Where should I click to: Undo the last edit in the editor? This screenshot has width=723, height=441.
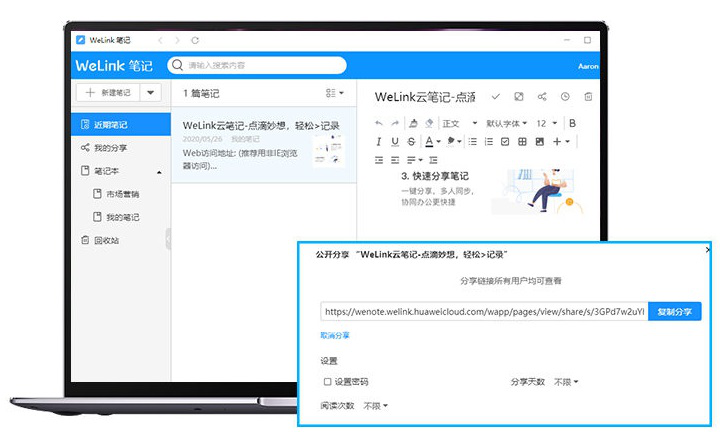(x=379, y=123)
